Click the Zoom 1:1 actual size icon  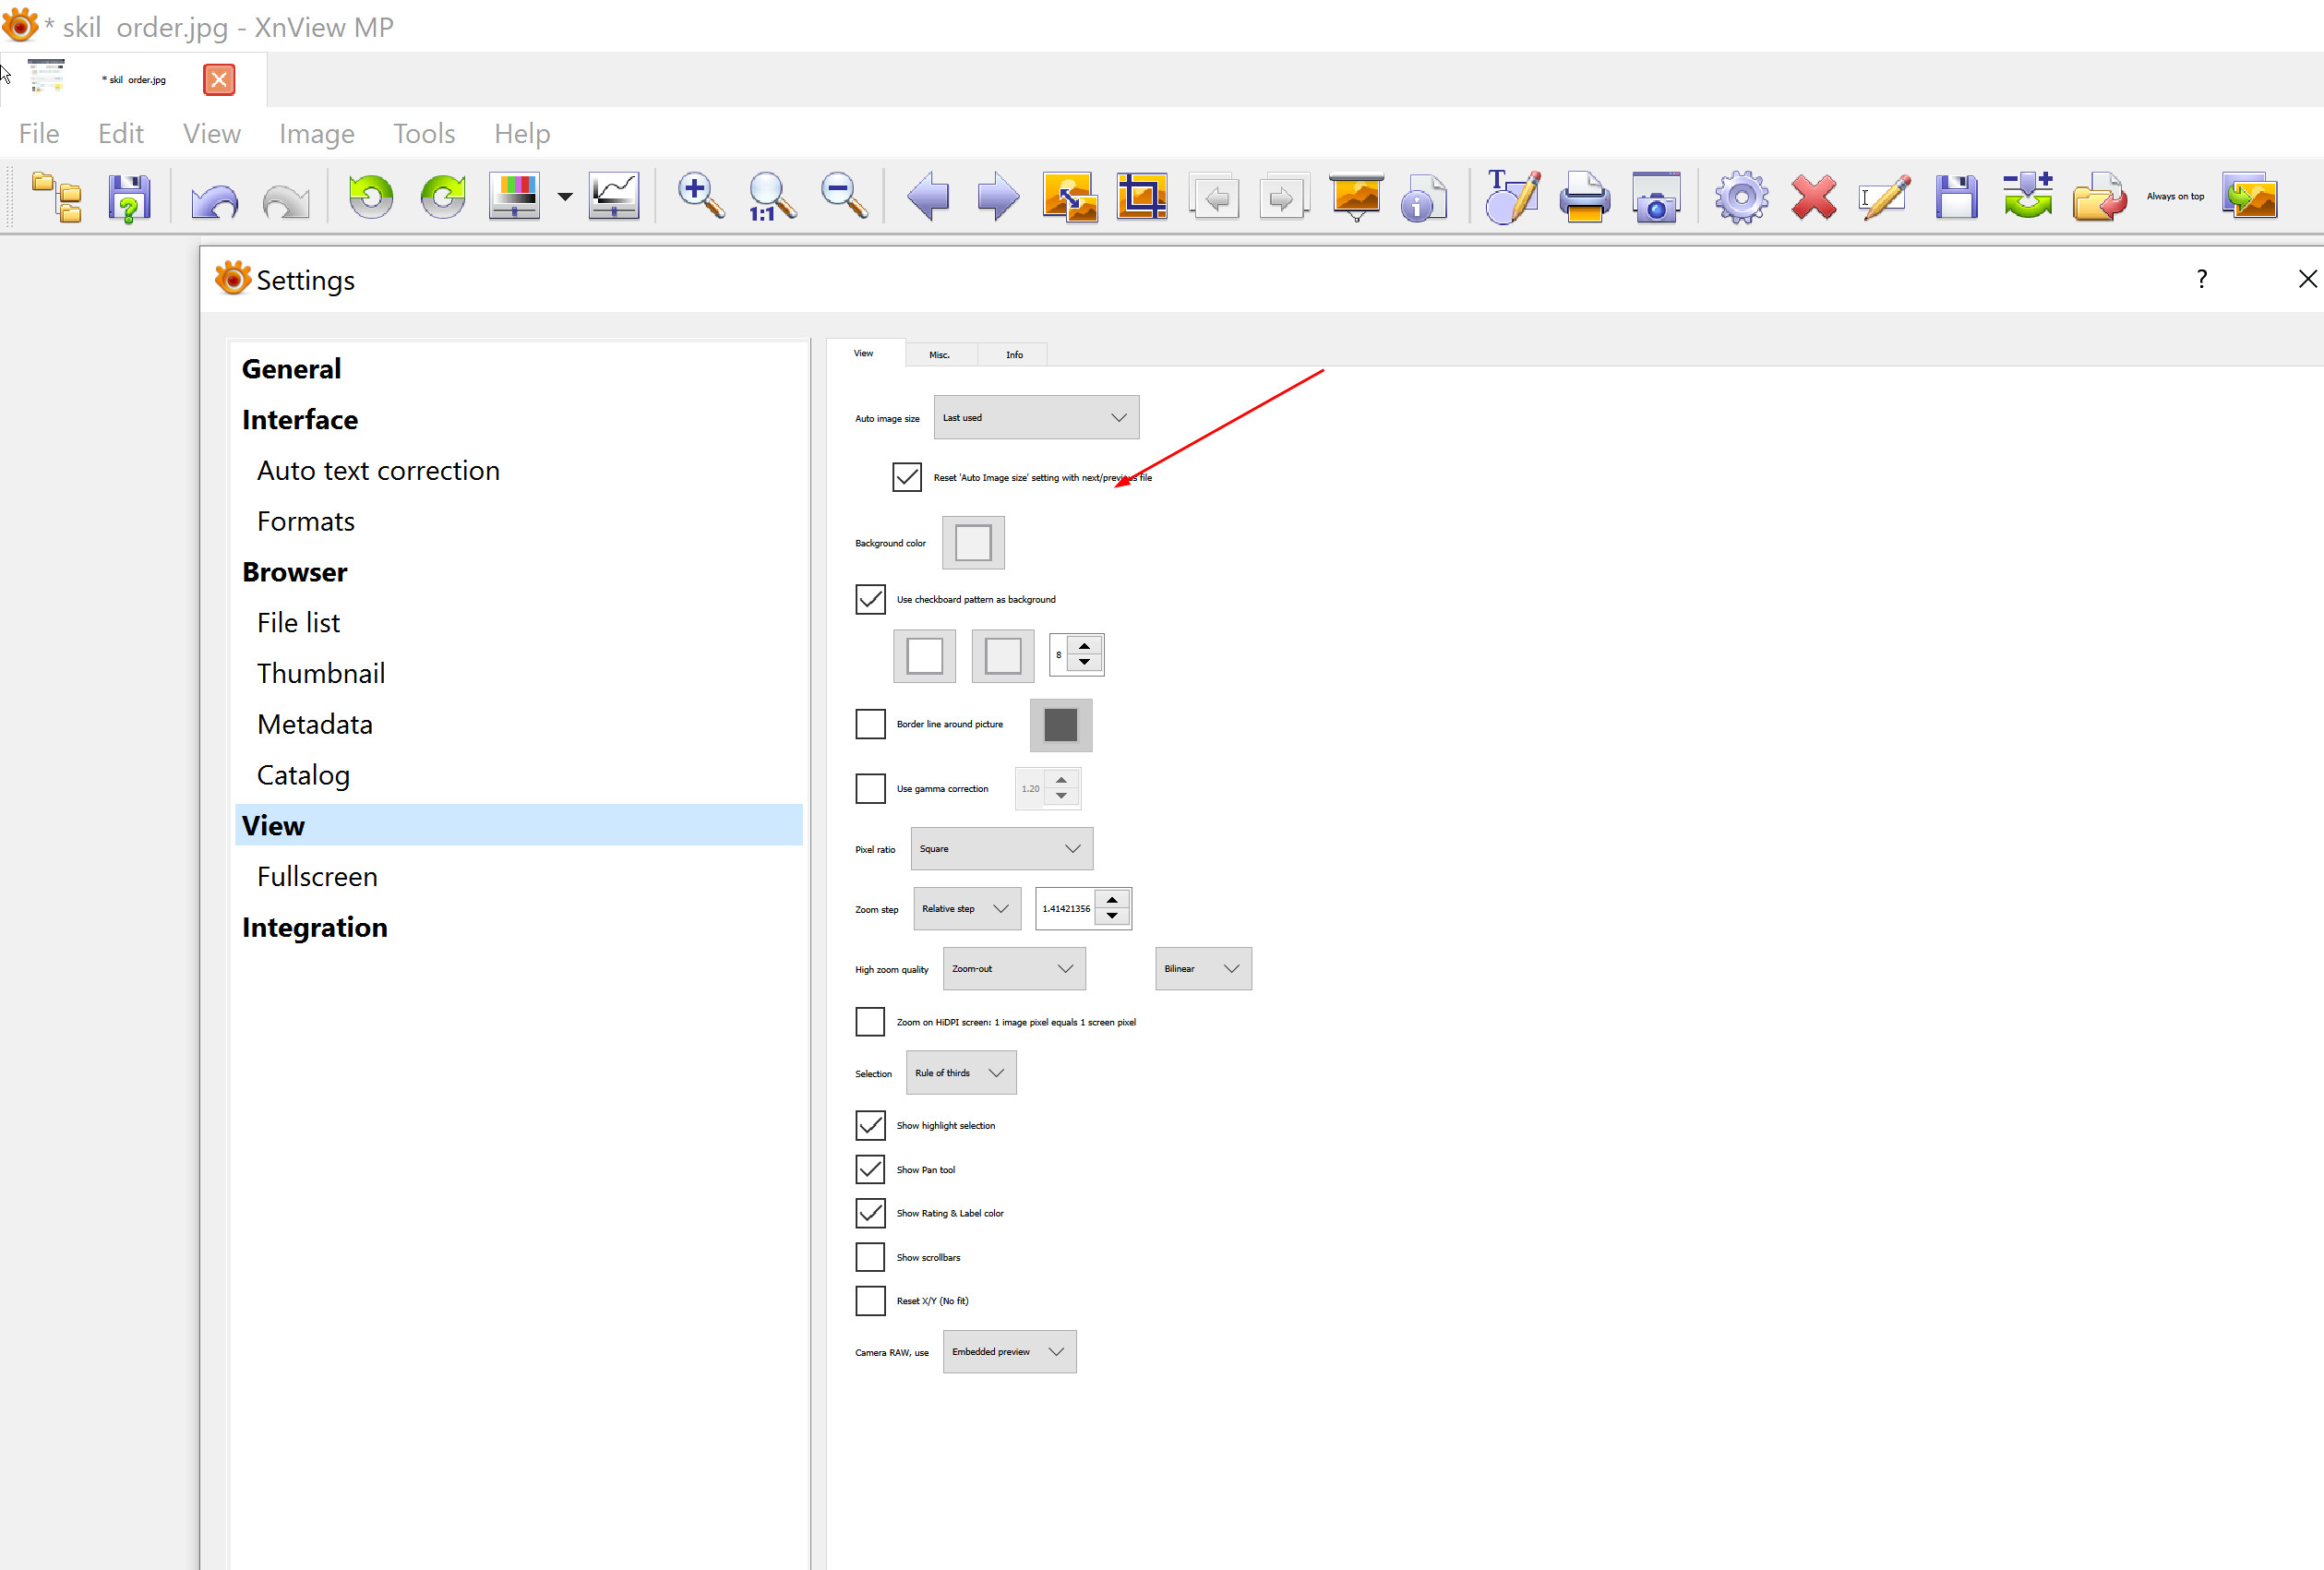(x=771, y=195)
